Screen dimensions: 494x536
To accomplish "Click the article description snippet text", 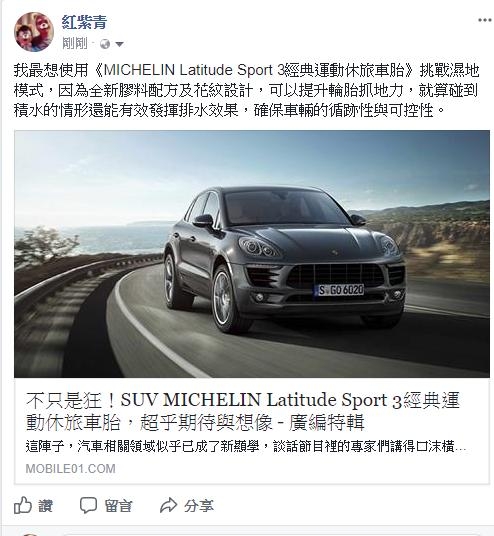I will (x=246, y=446).
